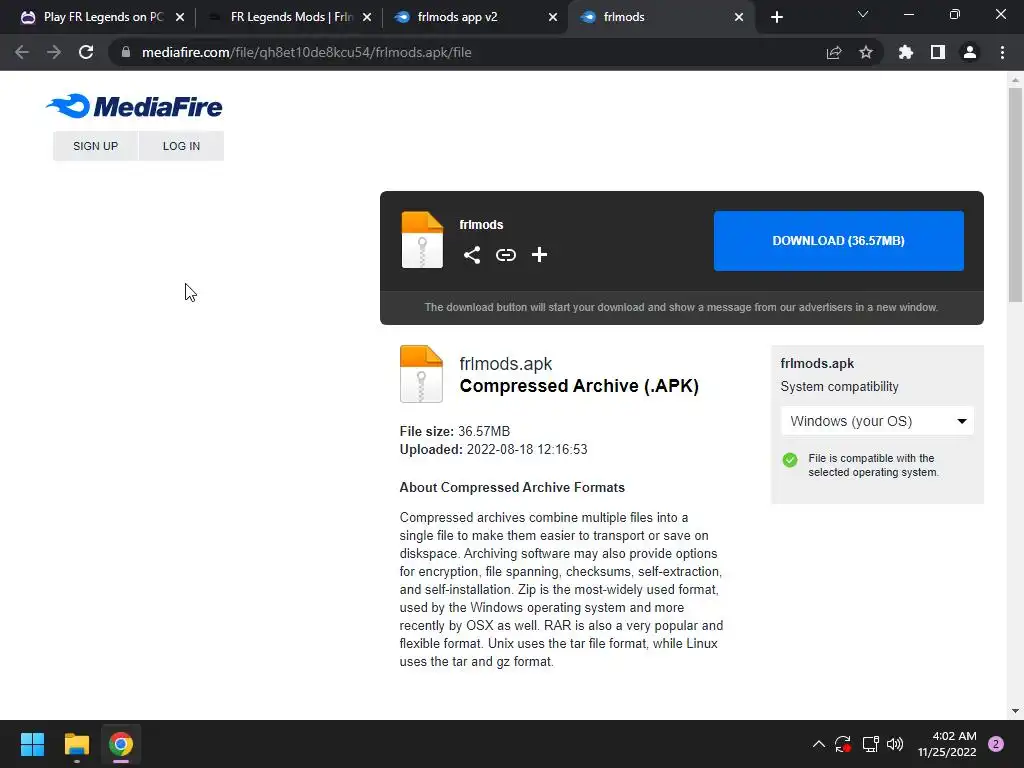Click the lock site info icon
This screenshot has width=1024, height=768.
pos(126,52)
